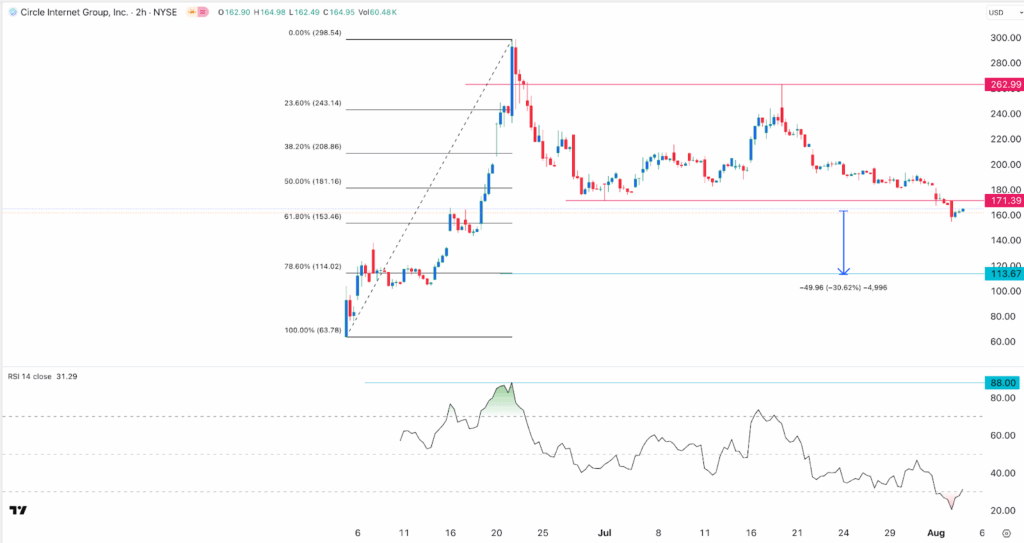The width and height of the screenshot is (1024, 543).
Task: Open the USD currency dropdown
Action: pyautogui.click(x=1003, y=12)
